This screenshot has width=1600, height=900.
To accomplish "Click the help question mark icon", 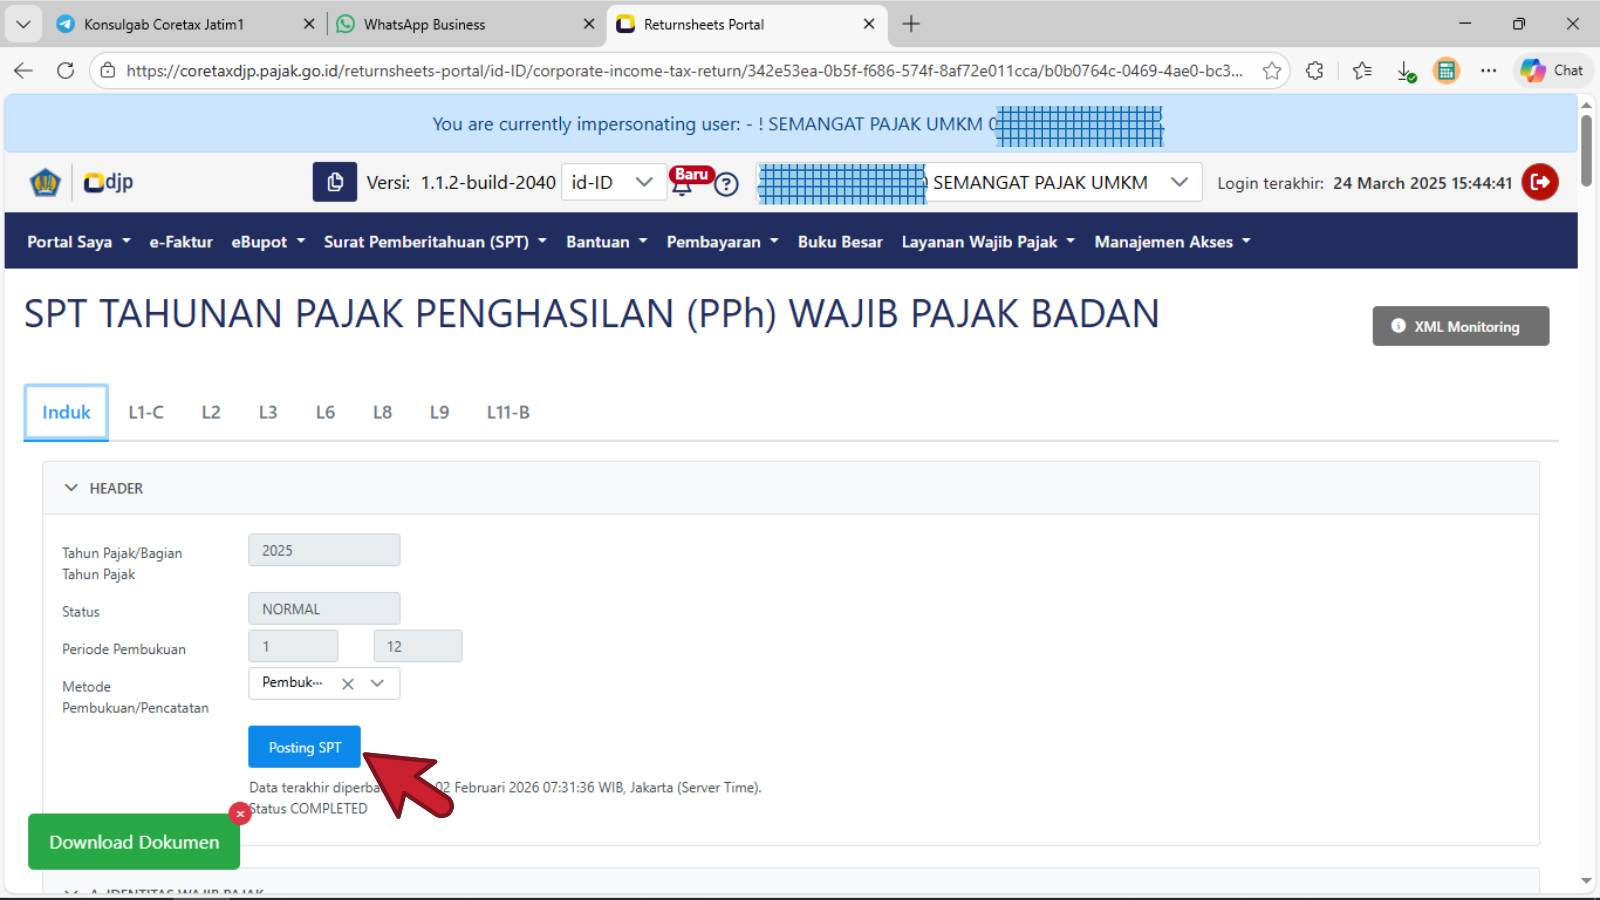I will [727, 185].
